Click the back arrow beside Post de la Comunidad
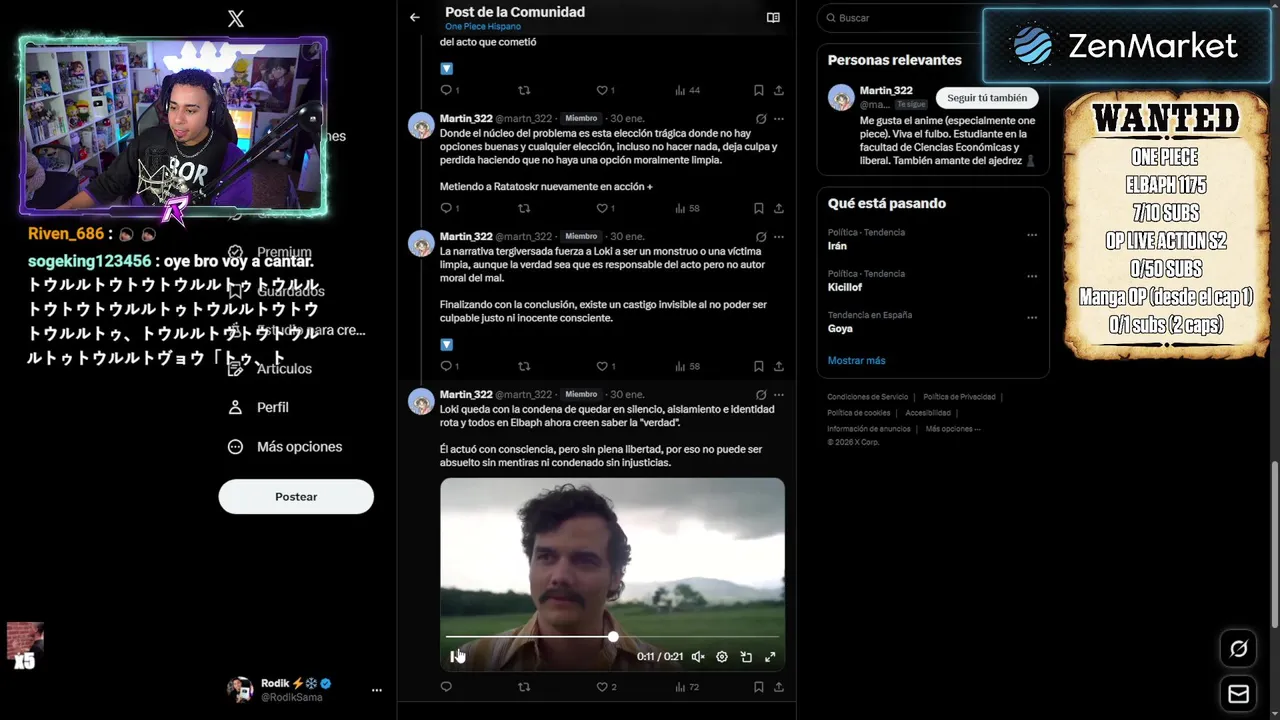 tap(415, 17)
